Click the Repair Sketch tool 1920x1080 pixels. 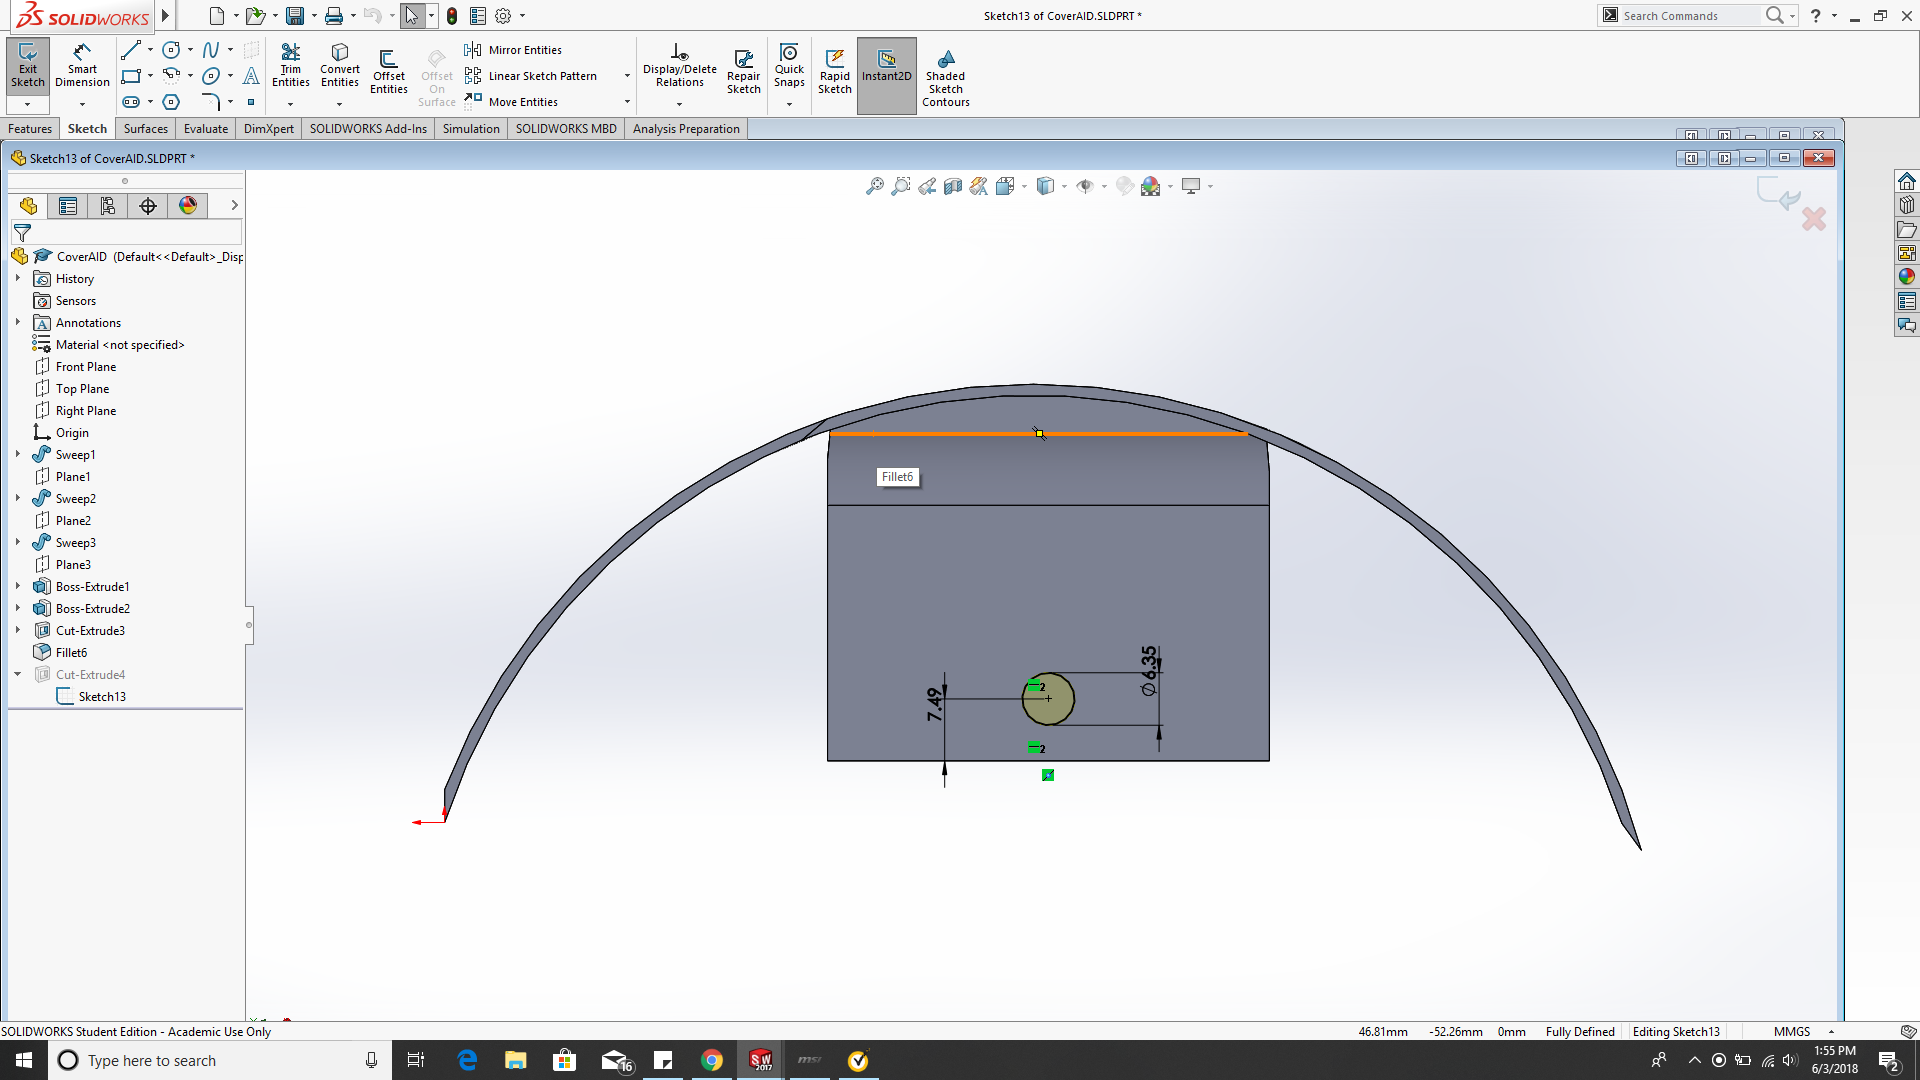click(x=743, y=72)
